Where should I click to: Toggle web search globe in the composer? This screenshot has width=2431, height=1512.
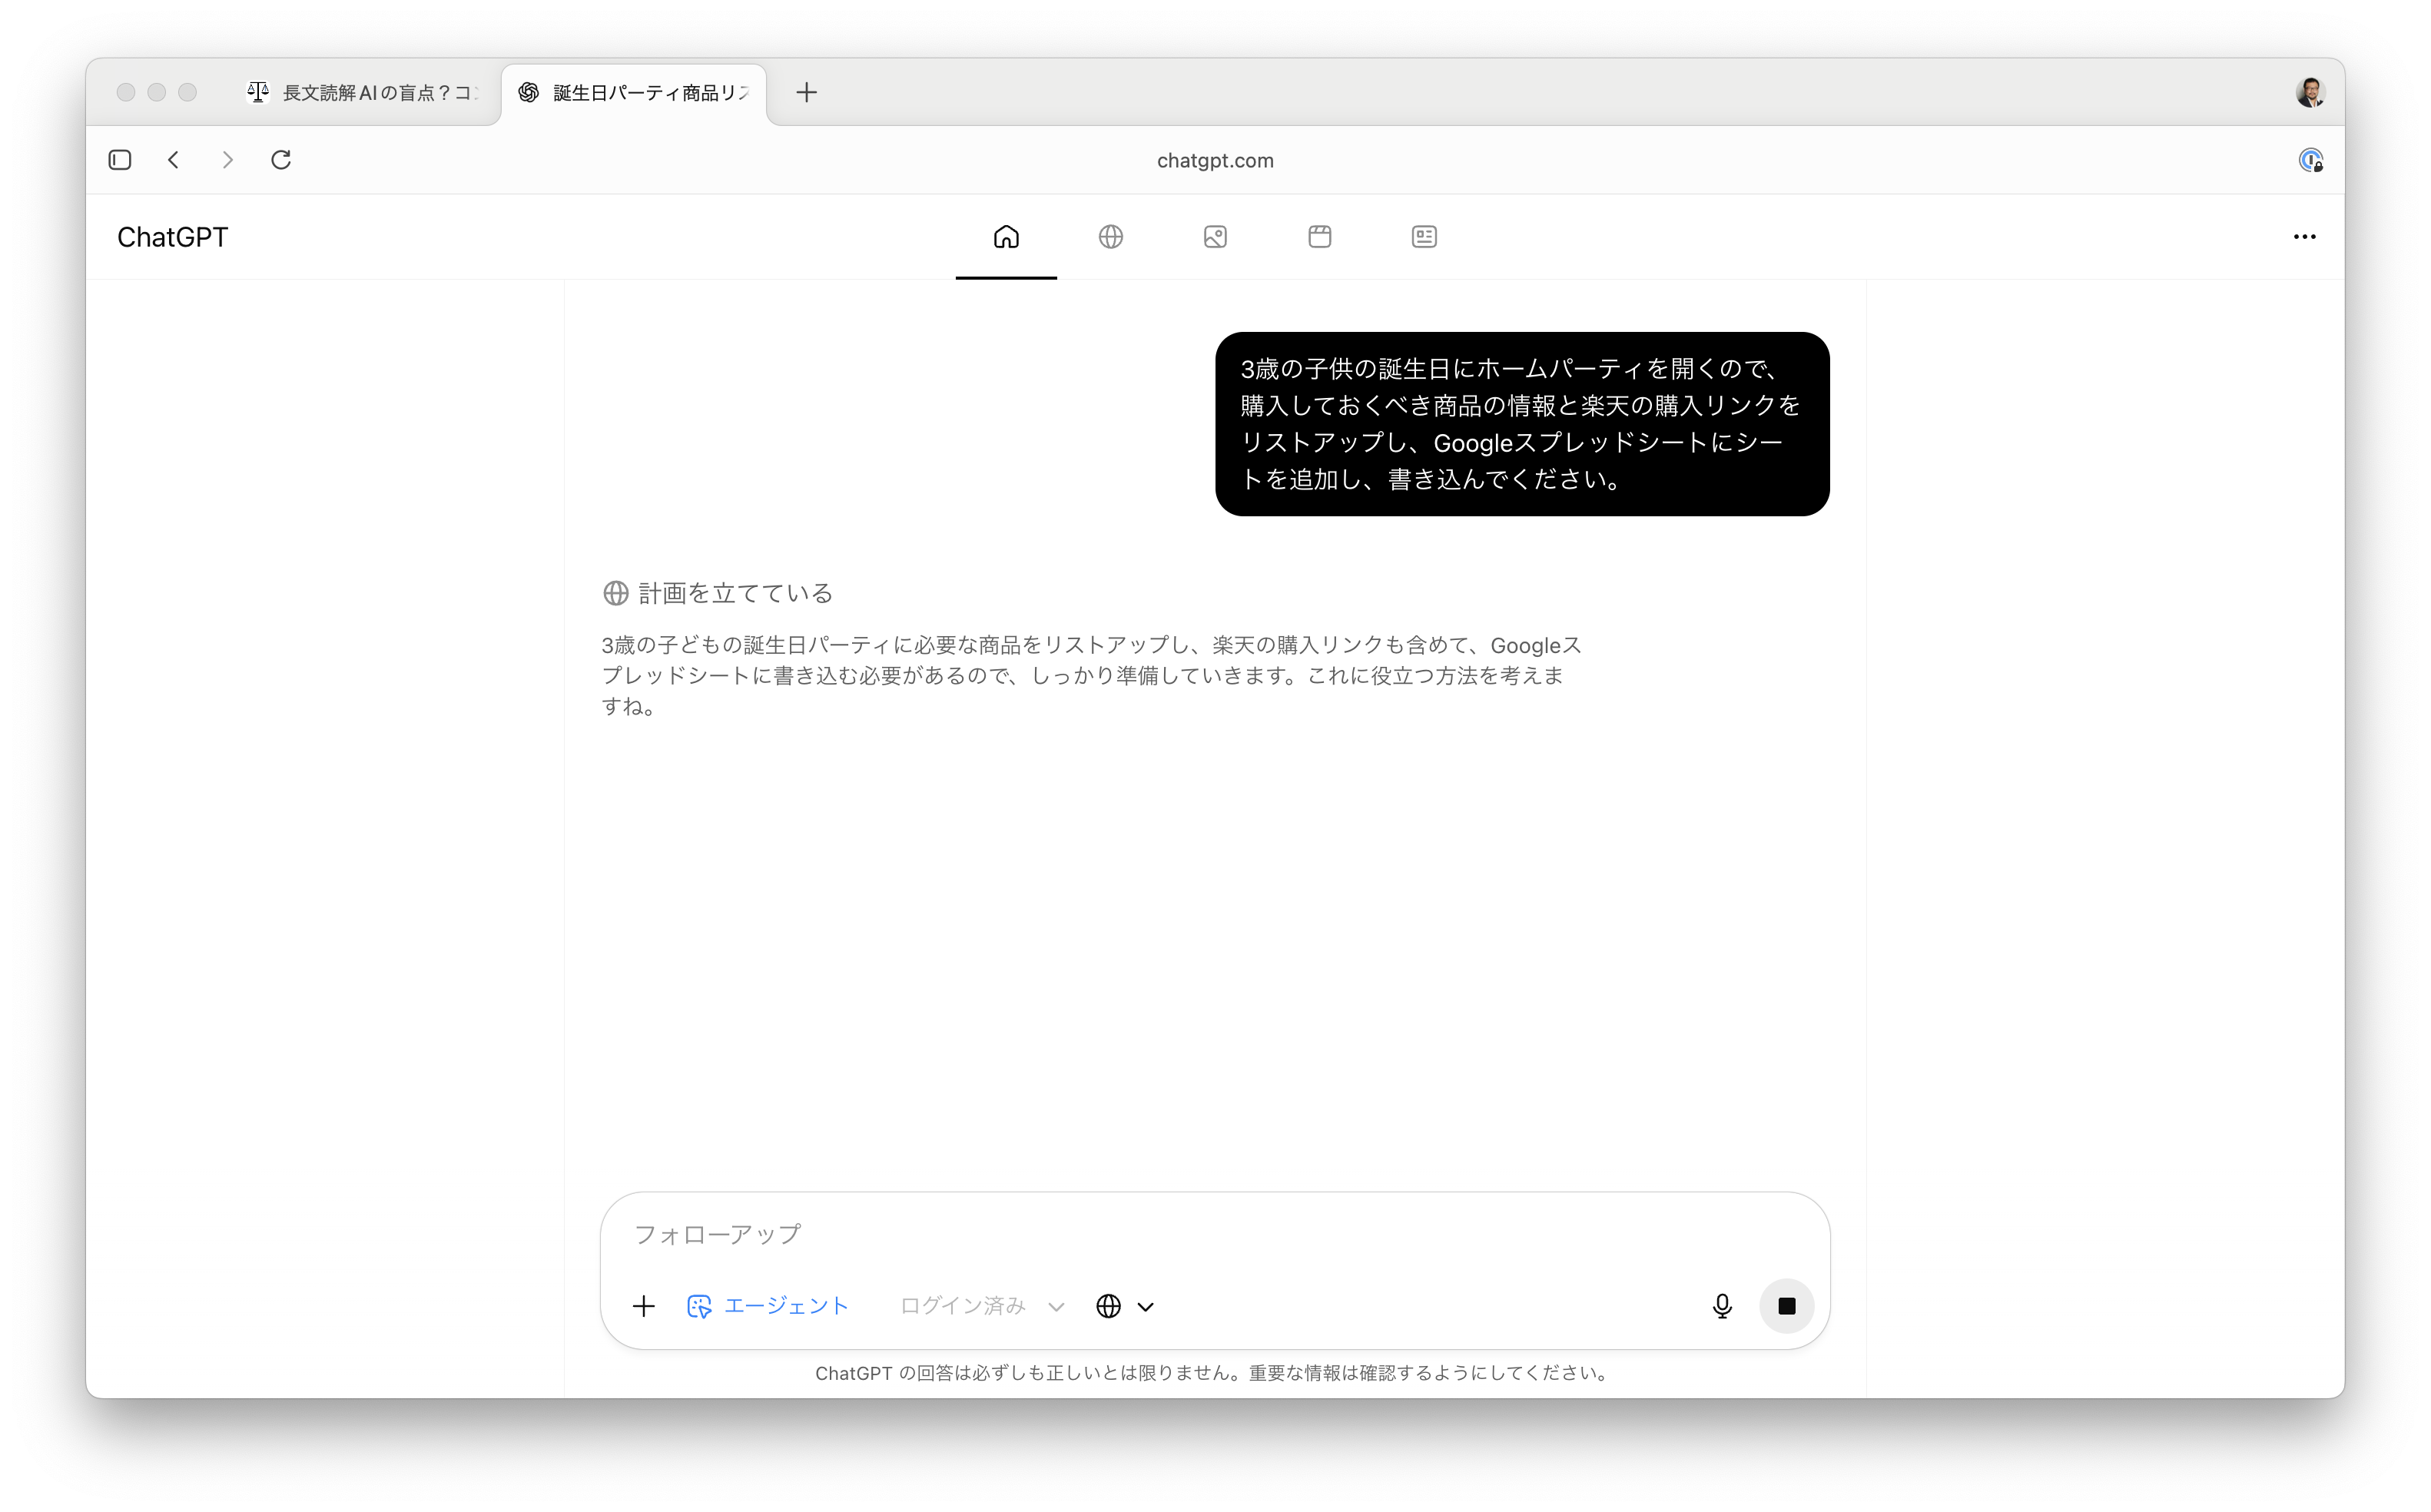click(x=1107, y=1306)
